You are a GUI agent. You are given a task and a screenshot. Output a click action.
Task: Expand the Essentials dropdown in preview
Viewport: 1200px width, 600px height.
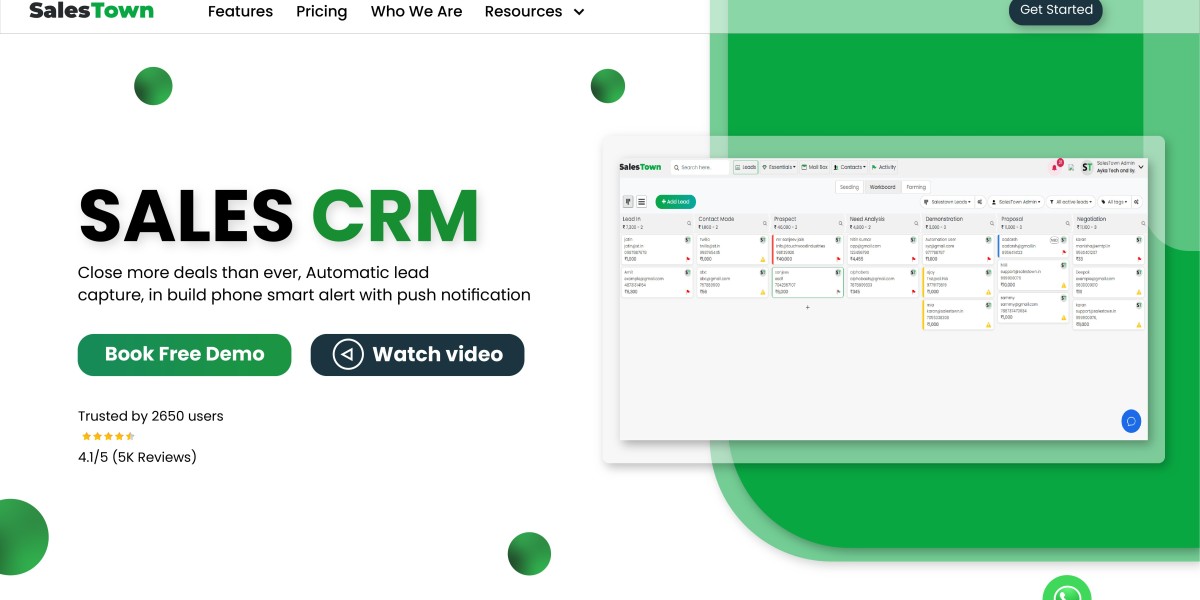point(780,167)
